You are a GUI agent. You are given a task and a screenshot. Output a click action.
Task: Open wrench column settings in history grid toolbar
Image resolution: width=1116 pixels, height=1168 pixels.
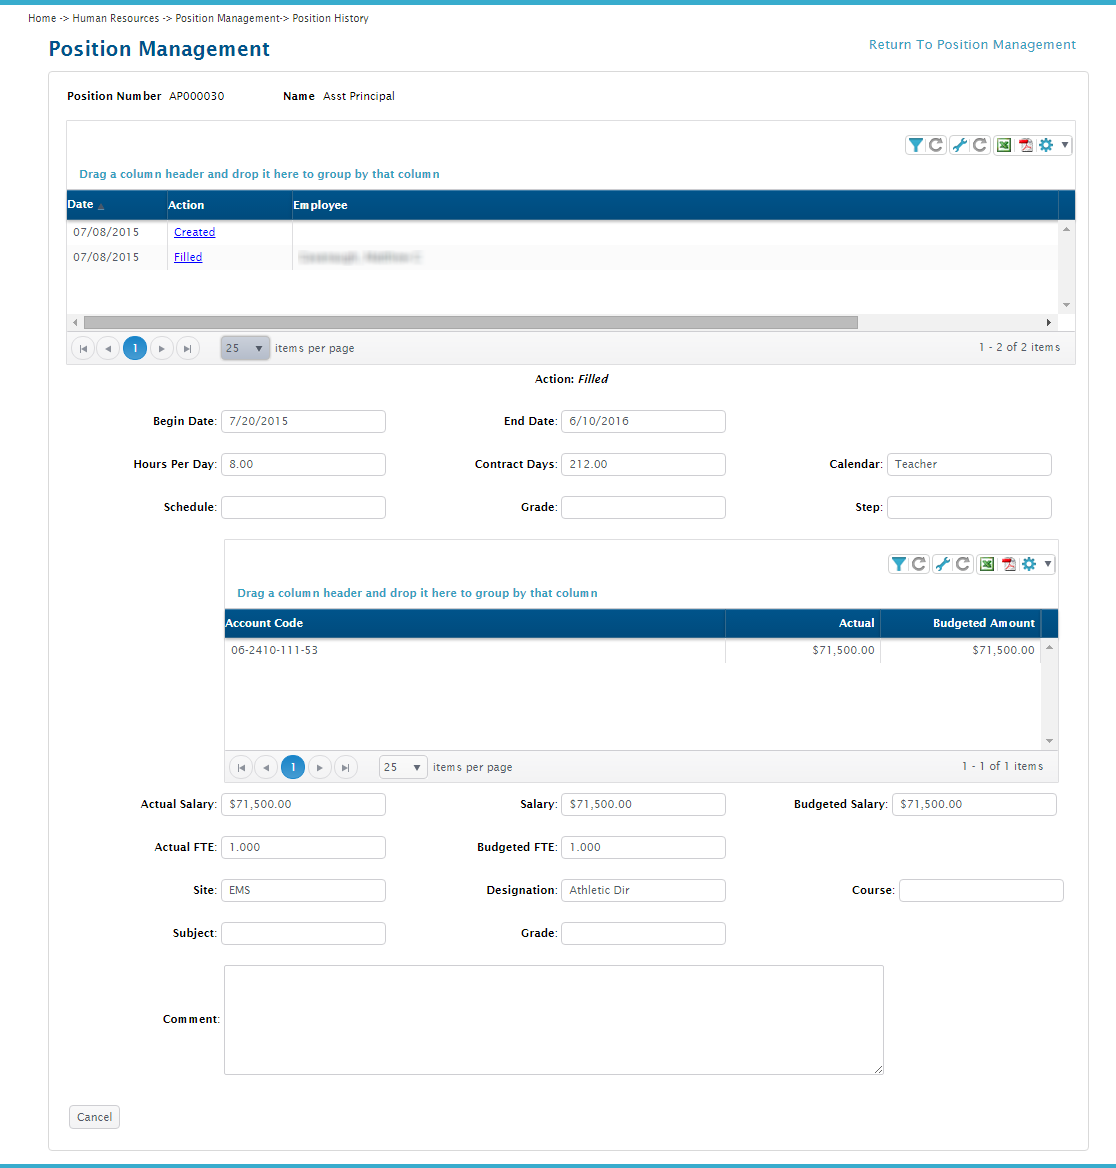tap(960, 145)
